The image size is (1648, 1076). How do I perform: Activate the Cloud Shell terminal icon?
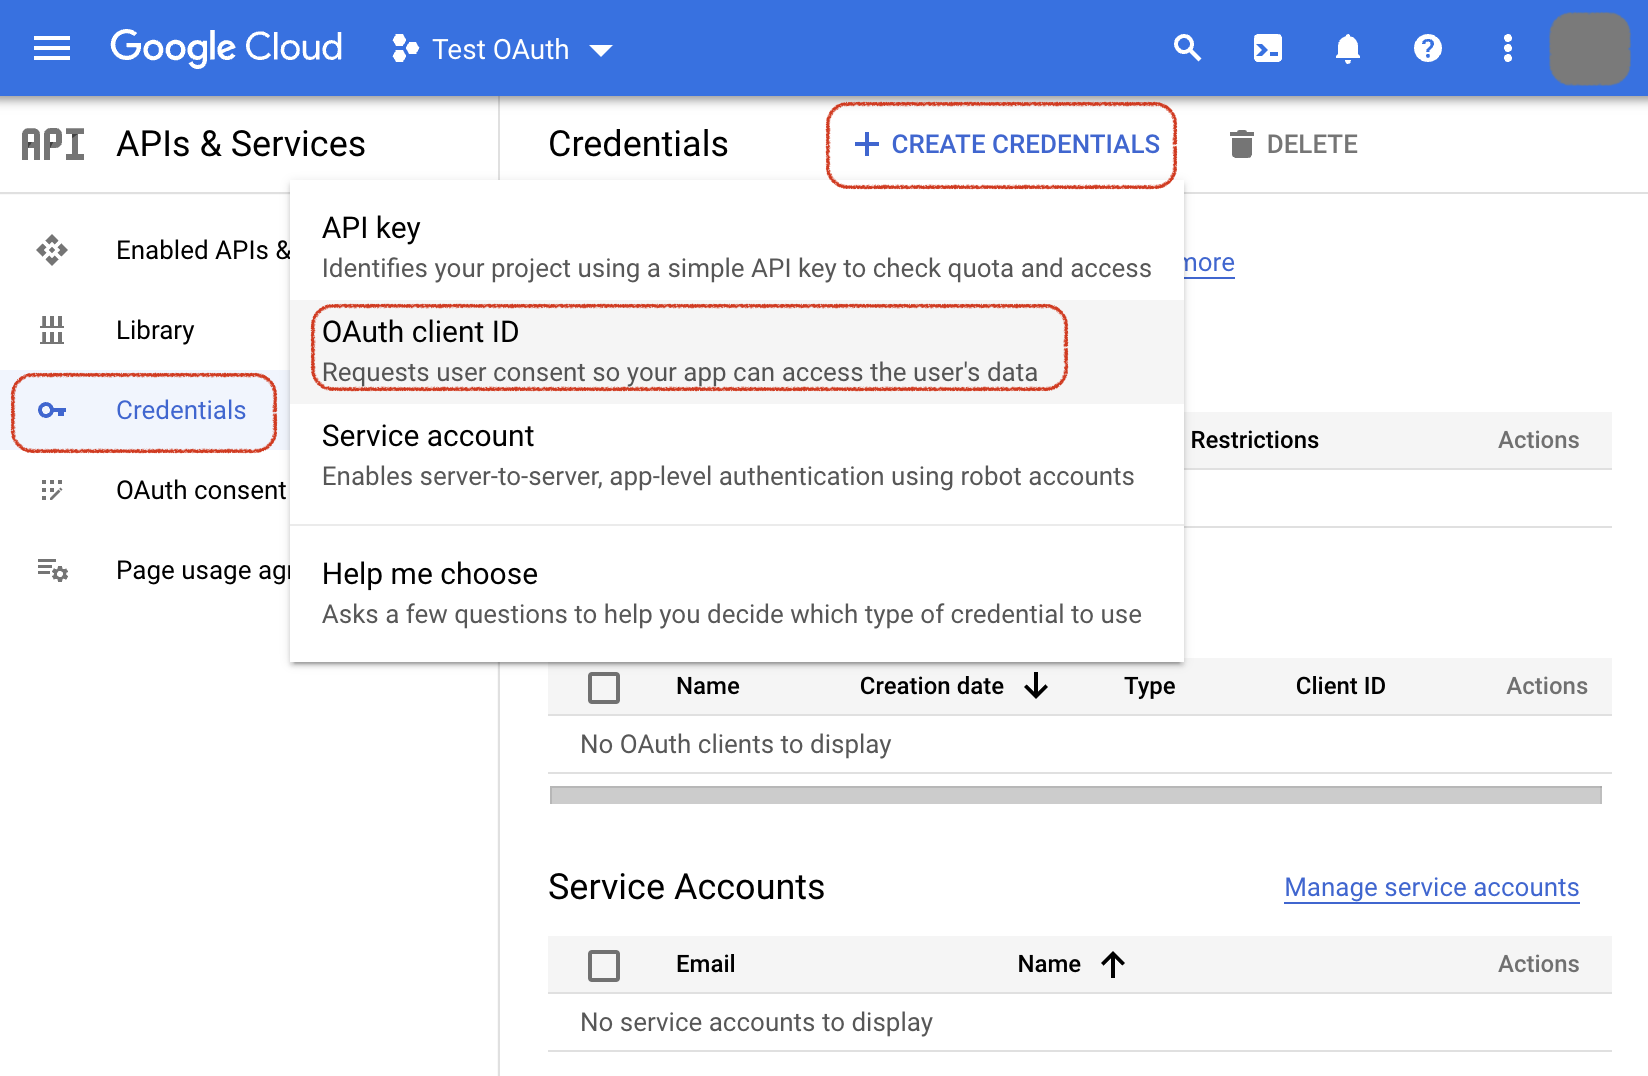(1268, 48)
